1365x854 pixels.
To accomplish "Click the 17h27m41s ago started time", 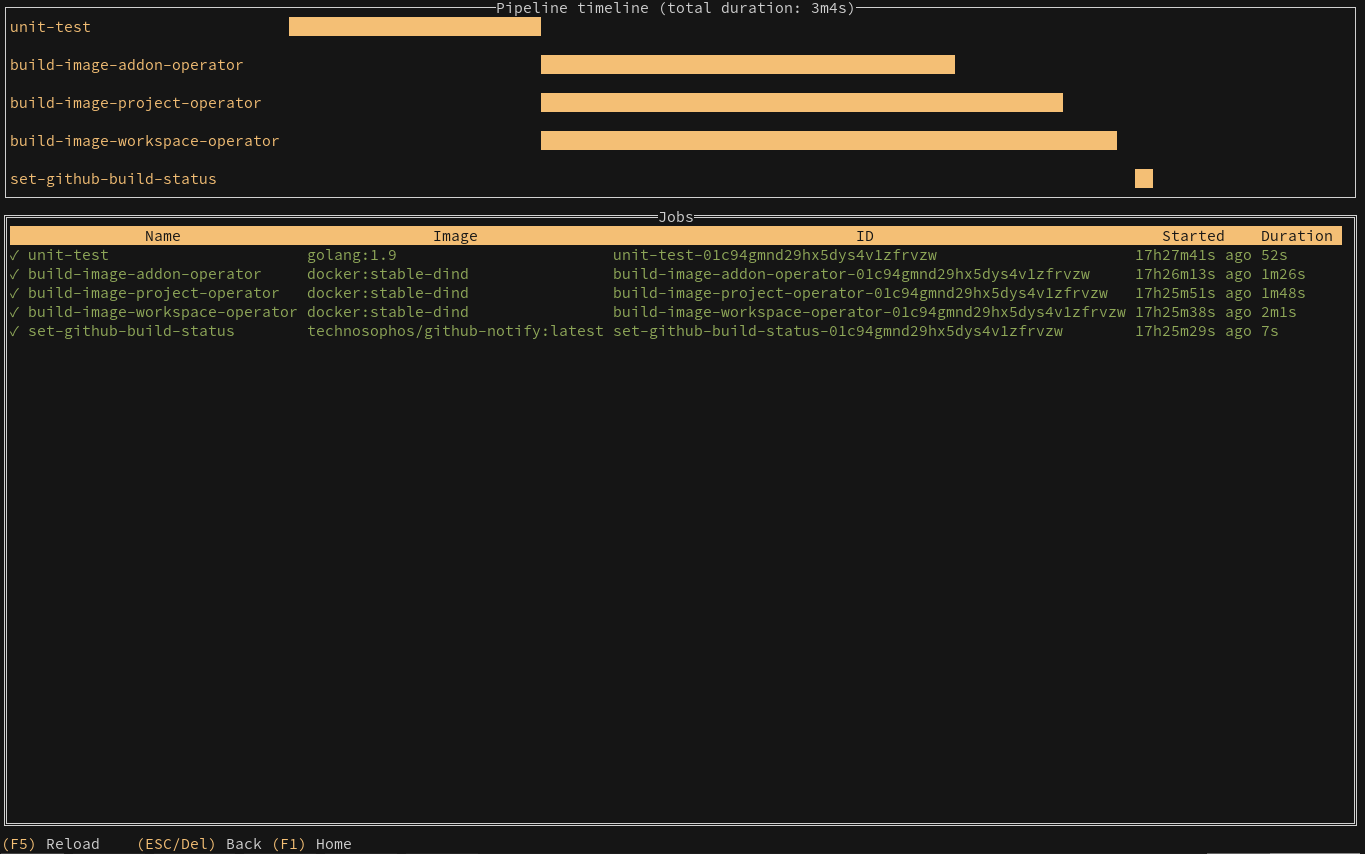I will pyautogui.click(x=1193, y=255).
